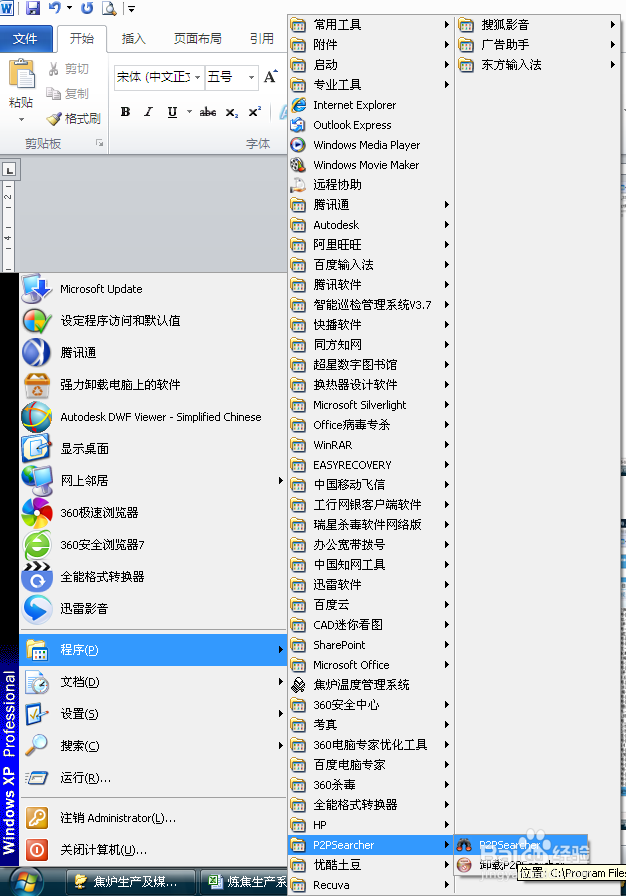Switch to the 开始 ribbon tab

point(81,38)
